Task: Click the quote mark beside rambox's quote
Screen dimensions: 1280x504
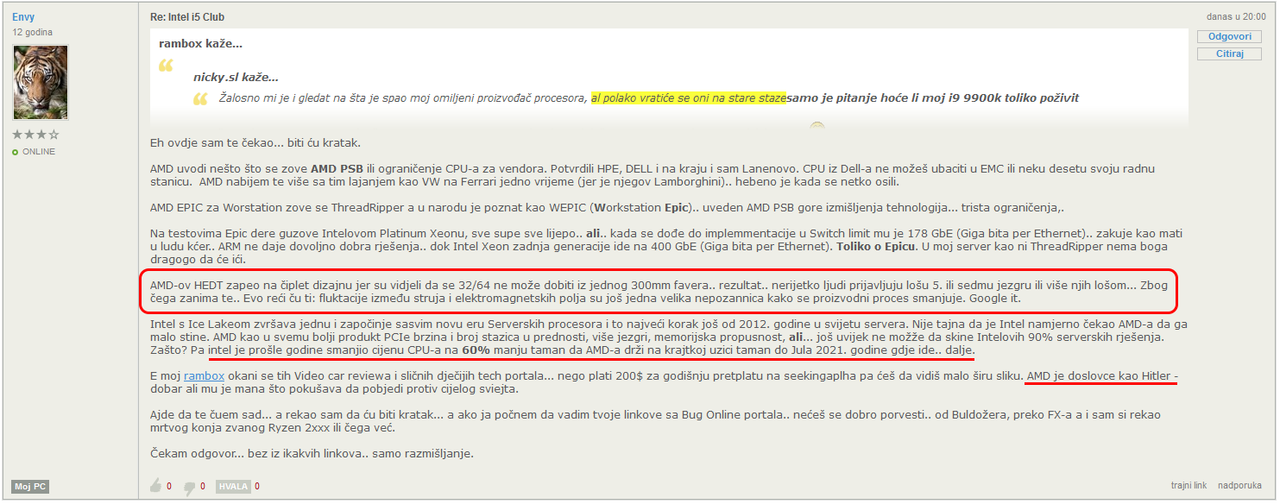Action: coord(166,67)
